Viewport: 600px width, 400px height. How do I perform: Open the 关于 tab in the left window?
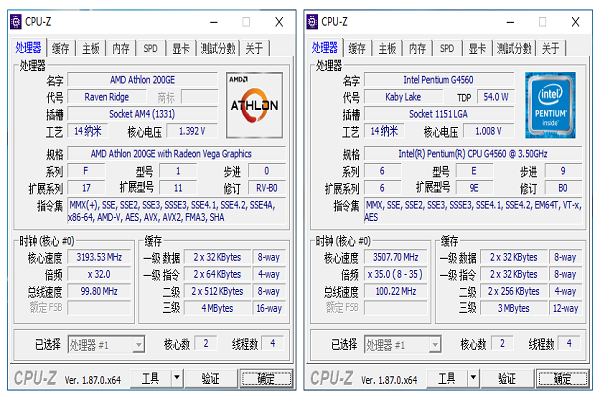click(254, 48)
